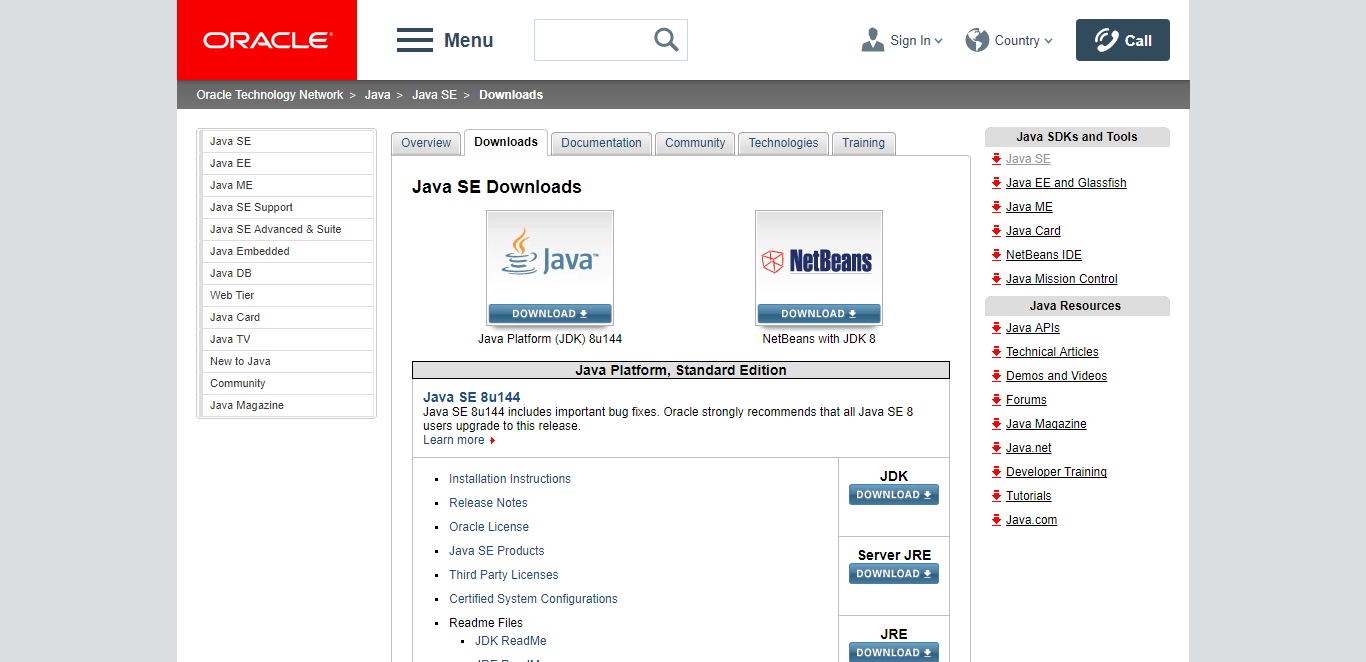Image resolution: width=1366 pixels, height=662 pixels.
Task: Open Java EE in left sidebar
Action: (x=287, y=163)
